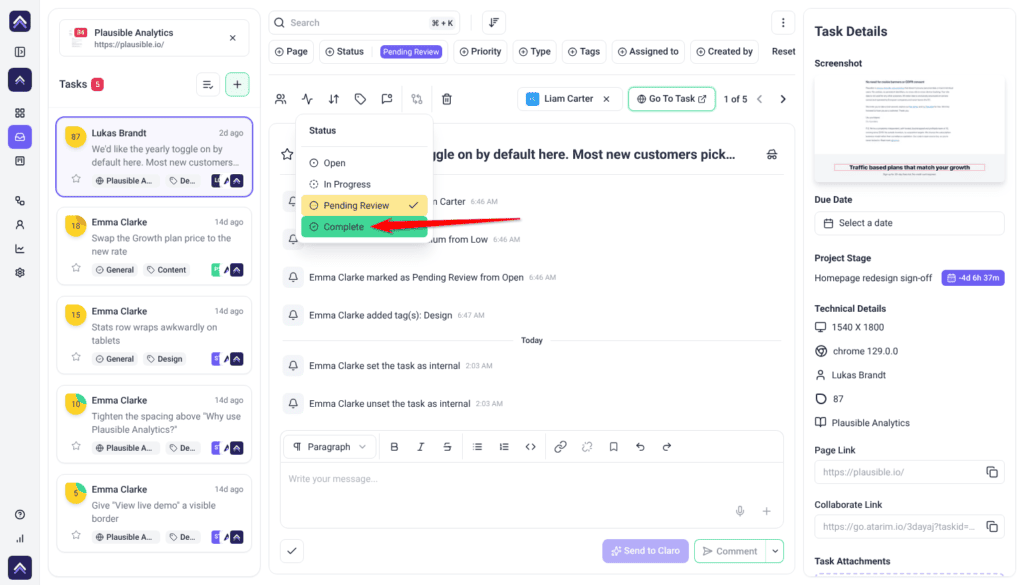Copy the Page Link URL
The width and height of the screenshot is (1024, 585).
pyautogui.click(x=991, y=472)
